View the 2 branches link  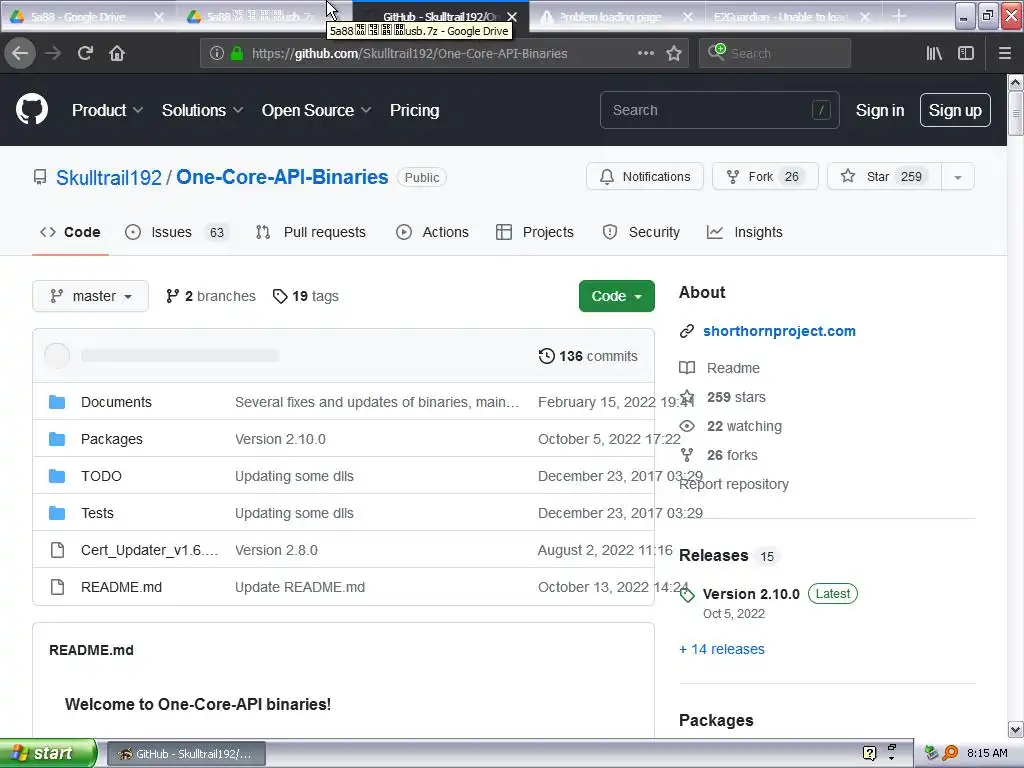(x=211, y=296)
